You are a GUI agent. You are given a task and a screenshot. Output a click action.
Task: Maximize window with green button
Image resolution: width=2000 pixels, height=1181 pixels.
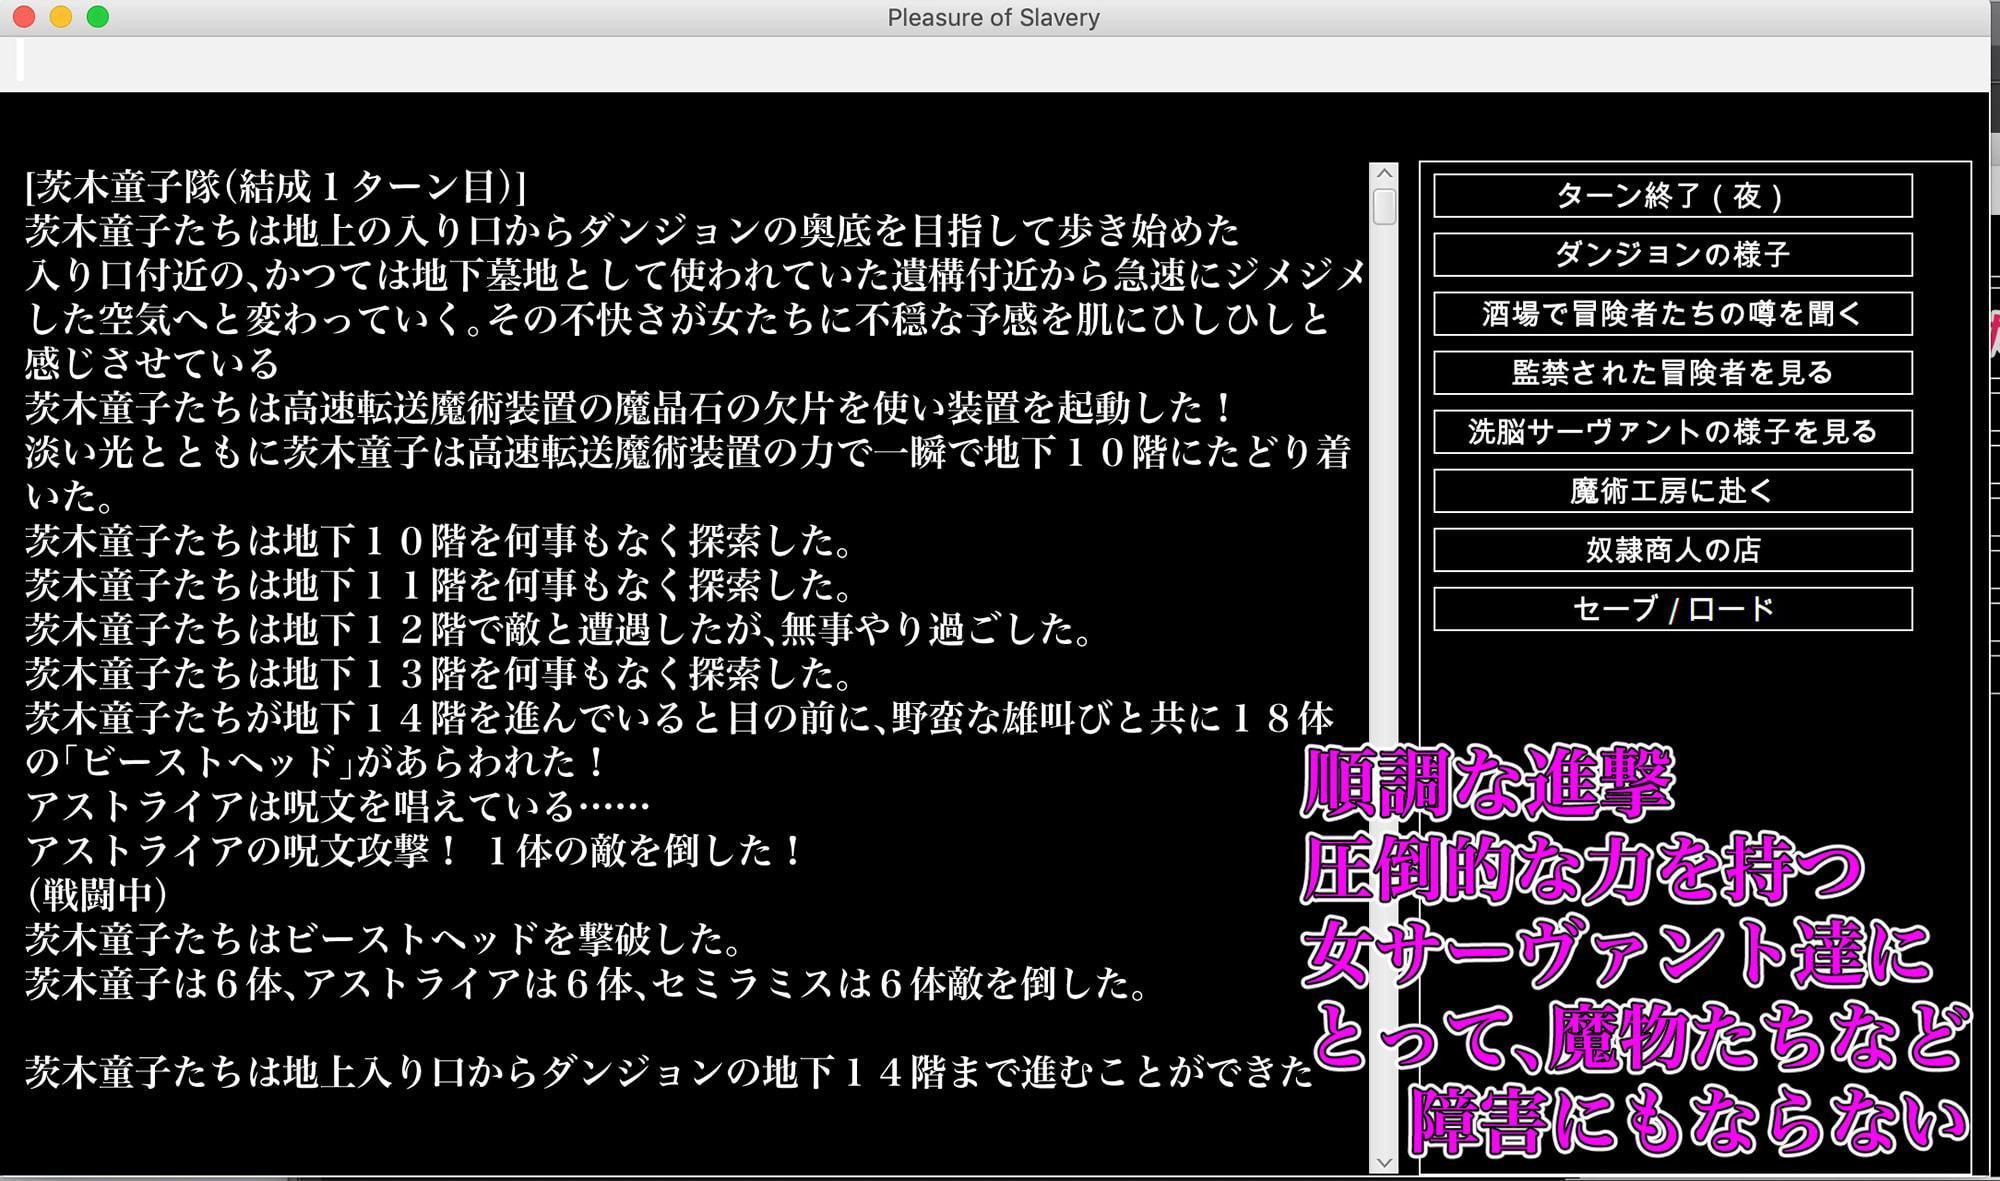[x=98, y=17]
